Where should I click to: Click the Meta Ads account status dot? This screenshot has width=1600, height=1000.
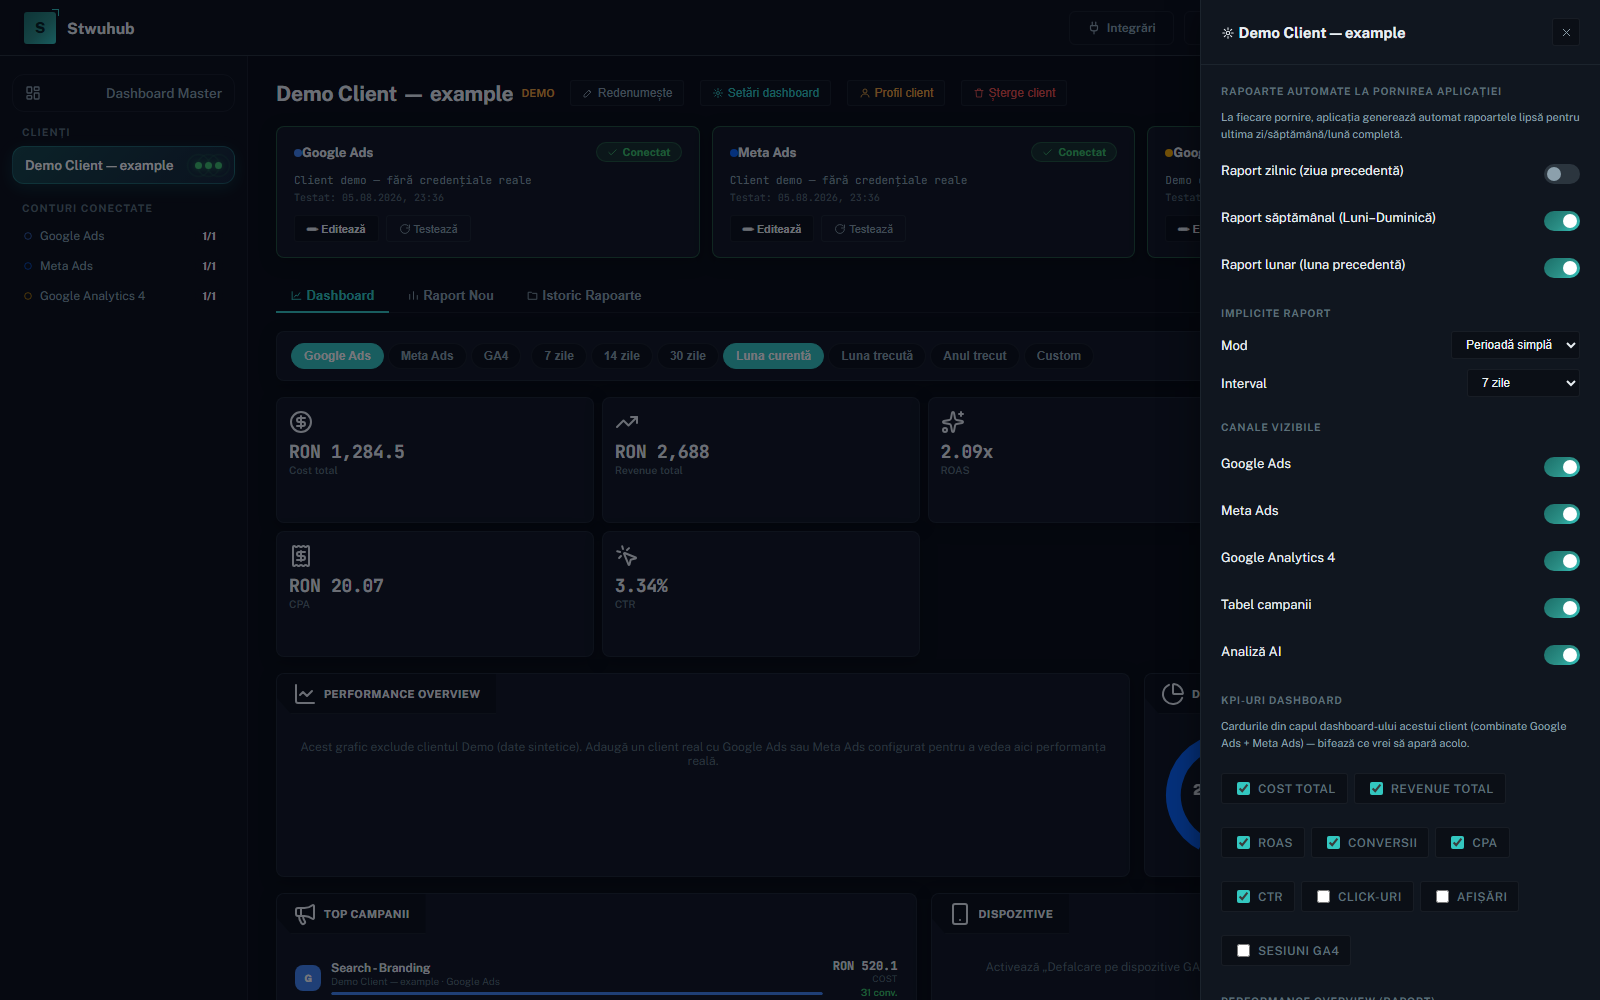point(28,266)
